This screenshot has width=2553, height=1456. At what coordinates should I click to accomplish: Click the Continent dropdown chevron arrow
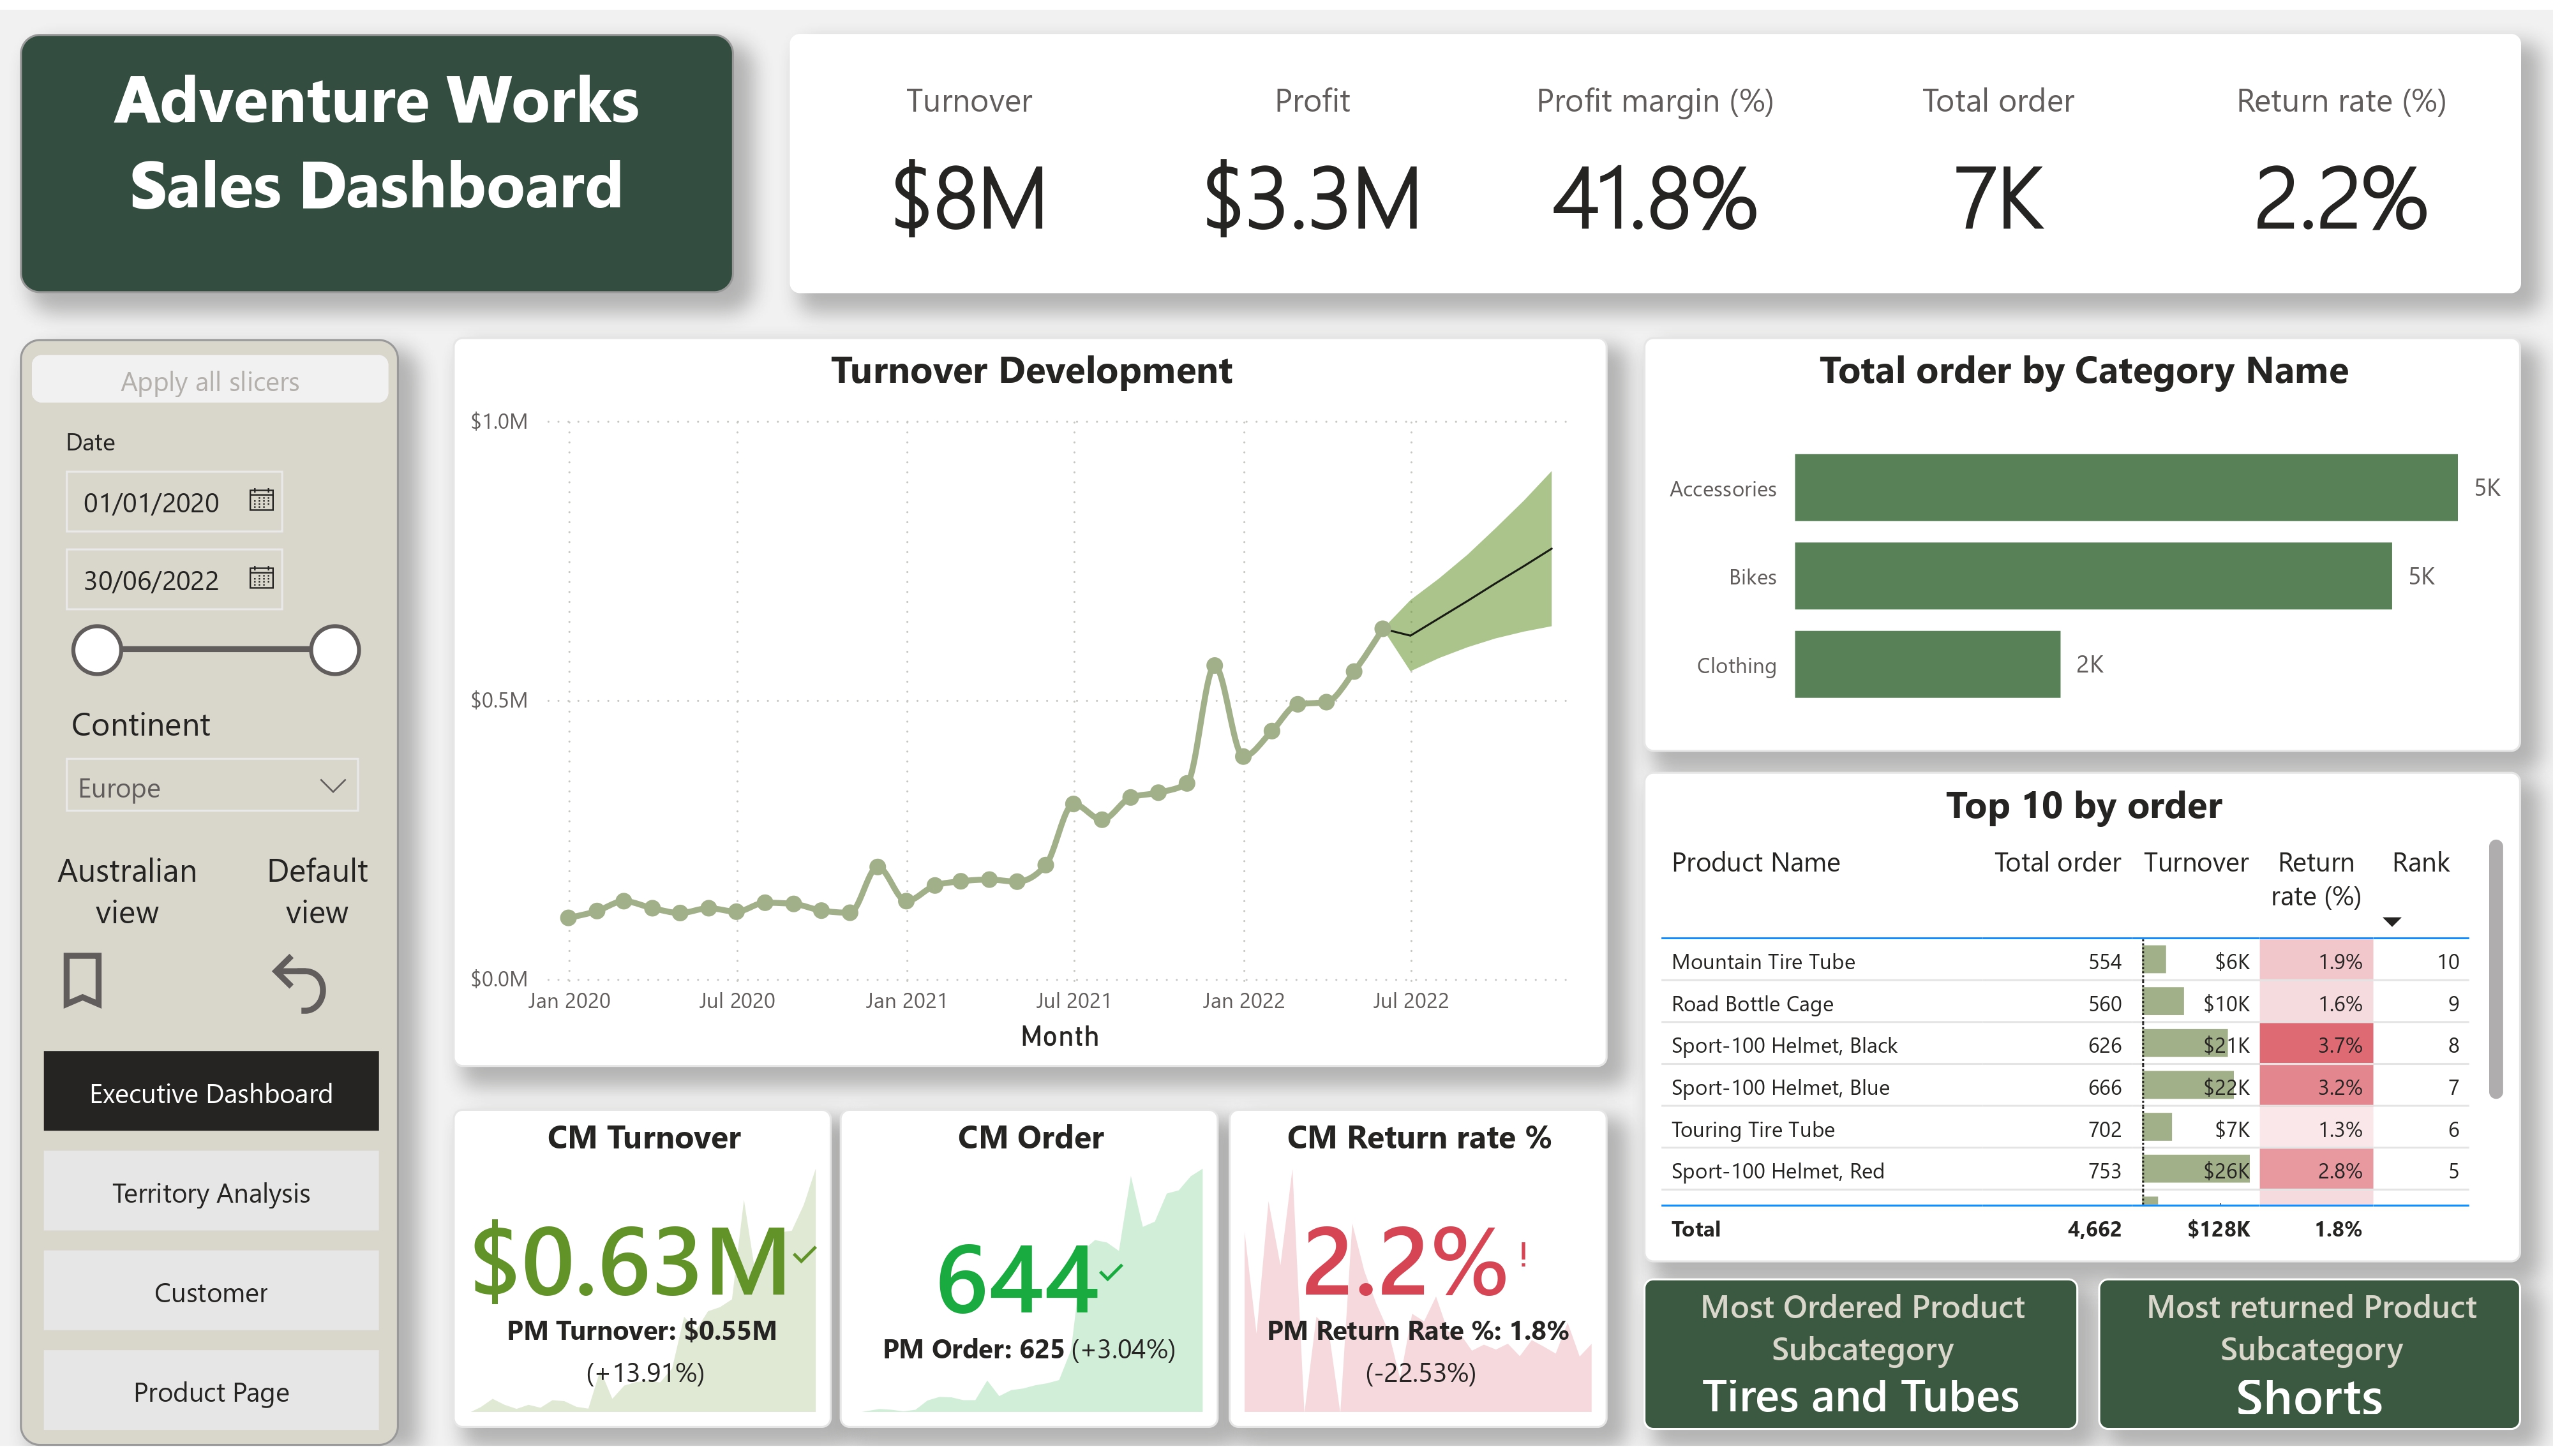click(333, 786)
